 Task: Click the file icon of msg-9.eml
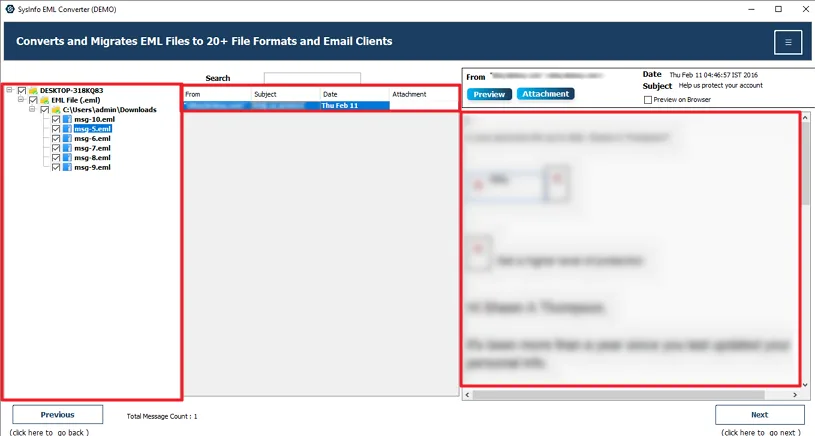67,167
